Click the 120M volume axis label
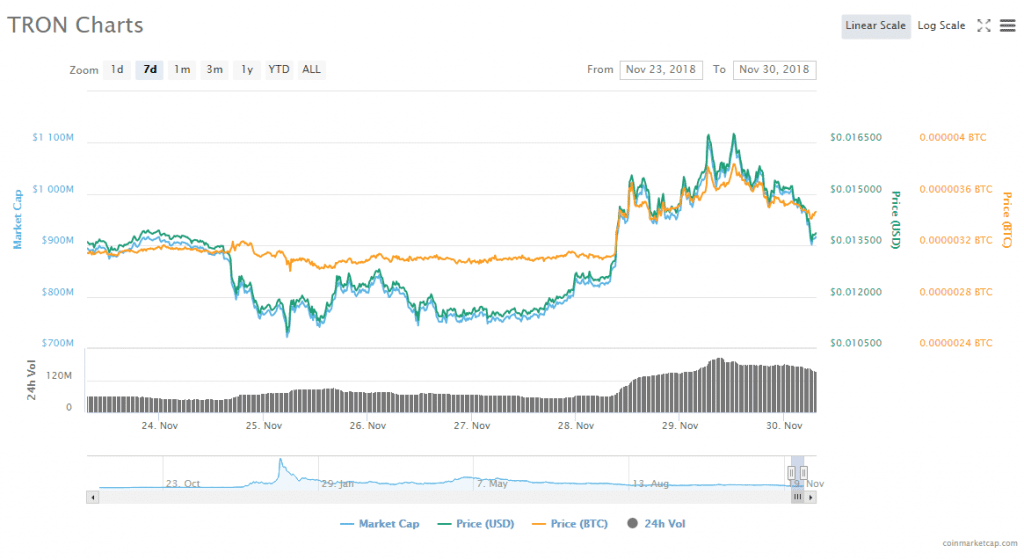The width and height of the screenshot is (1024, 560). coord(59,377)
